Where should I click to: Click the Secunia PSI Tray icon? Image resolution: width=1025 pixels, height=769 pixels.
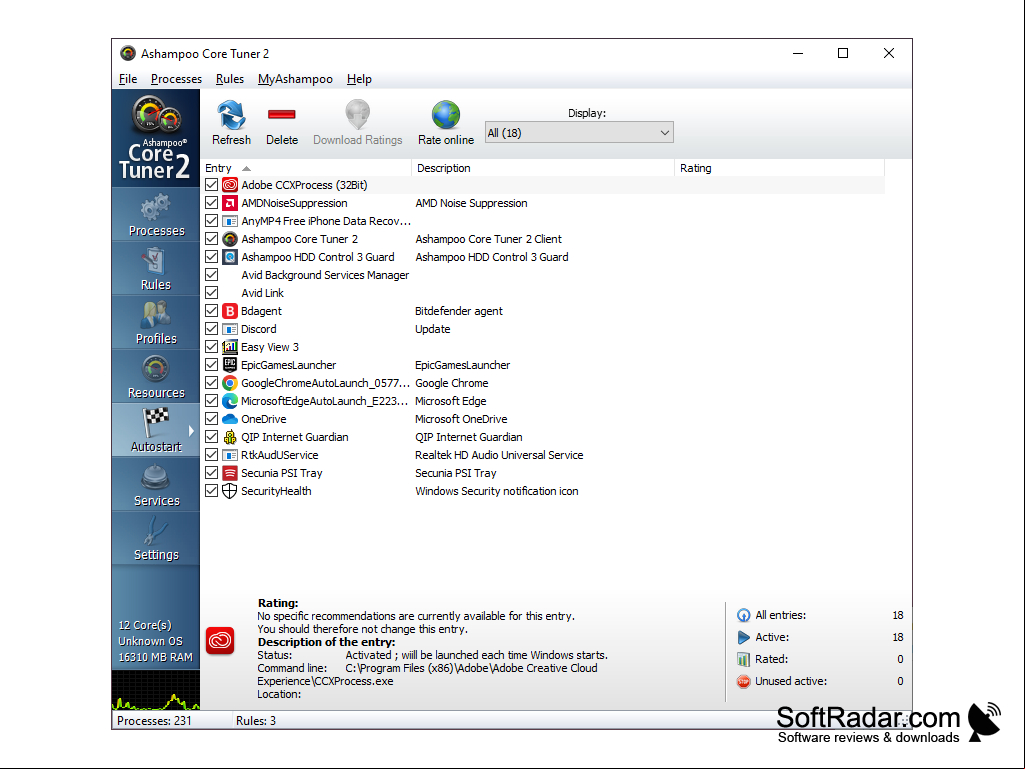[x=229, y=473]
